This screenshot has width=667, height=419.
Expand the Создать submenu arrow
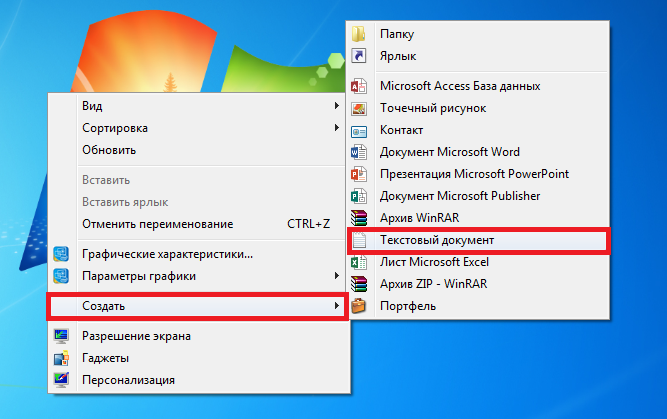coord(337,305)
